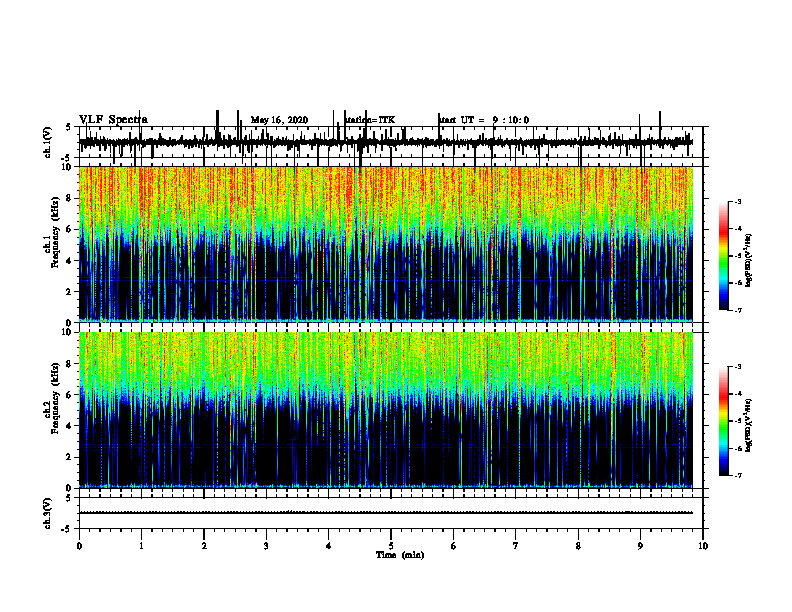Click the "2" time axis tick label
792x612 pixels.
(x=204, y=546)
